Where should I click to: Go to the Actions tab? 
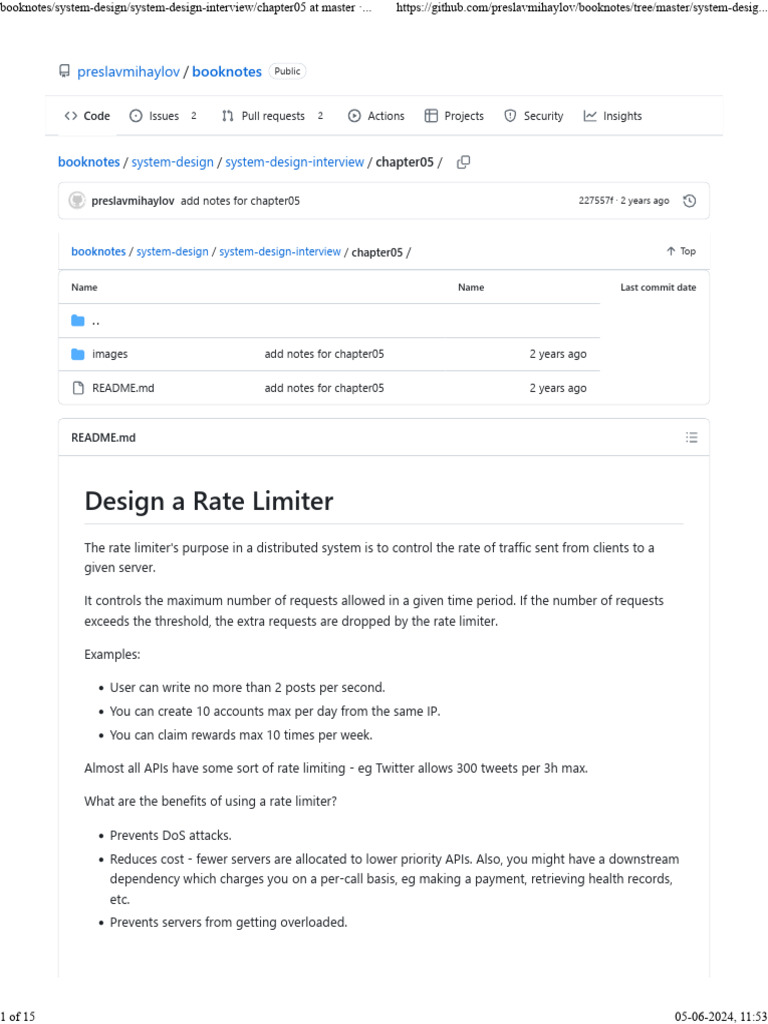pos(376,116)
